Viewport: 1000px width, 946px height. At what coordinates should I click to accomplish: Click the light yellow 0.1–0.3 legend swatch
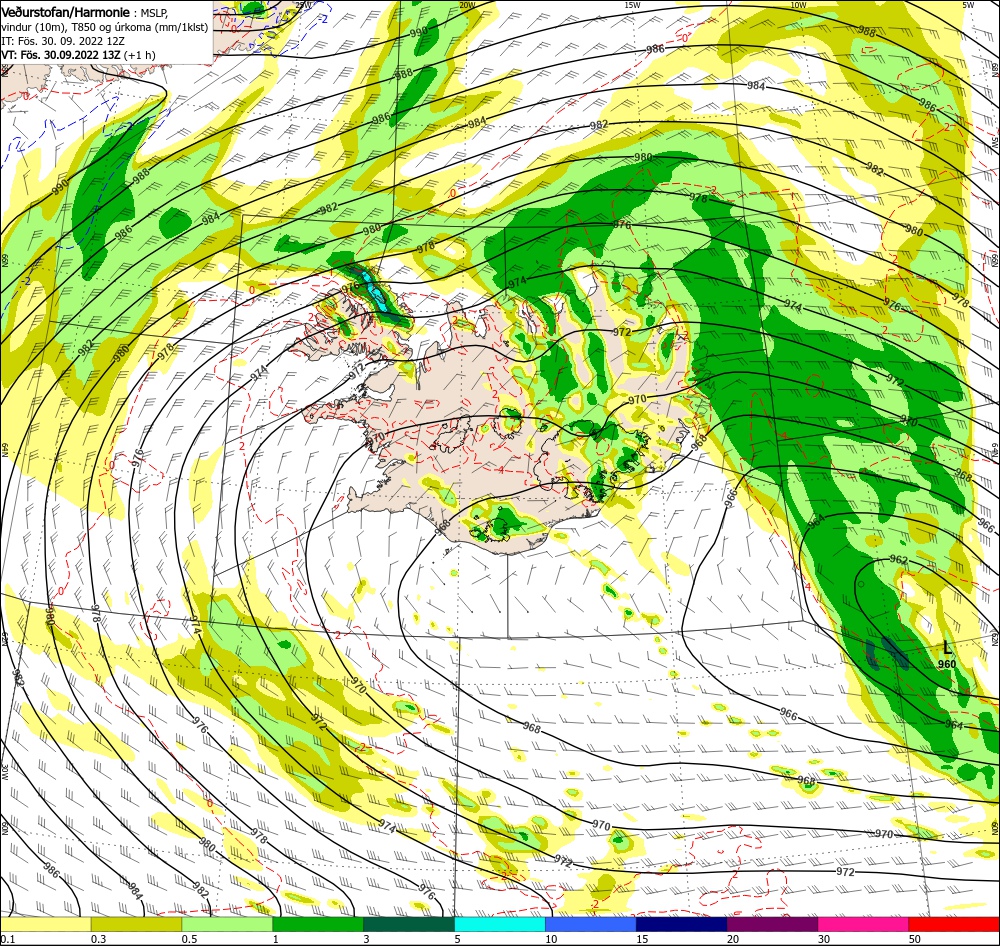(x=45, y=924)
